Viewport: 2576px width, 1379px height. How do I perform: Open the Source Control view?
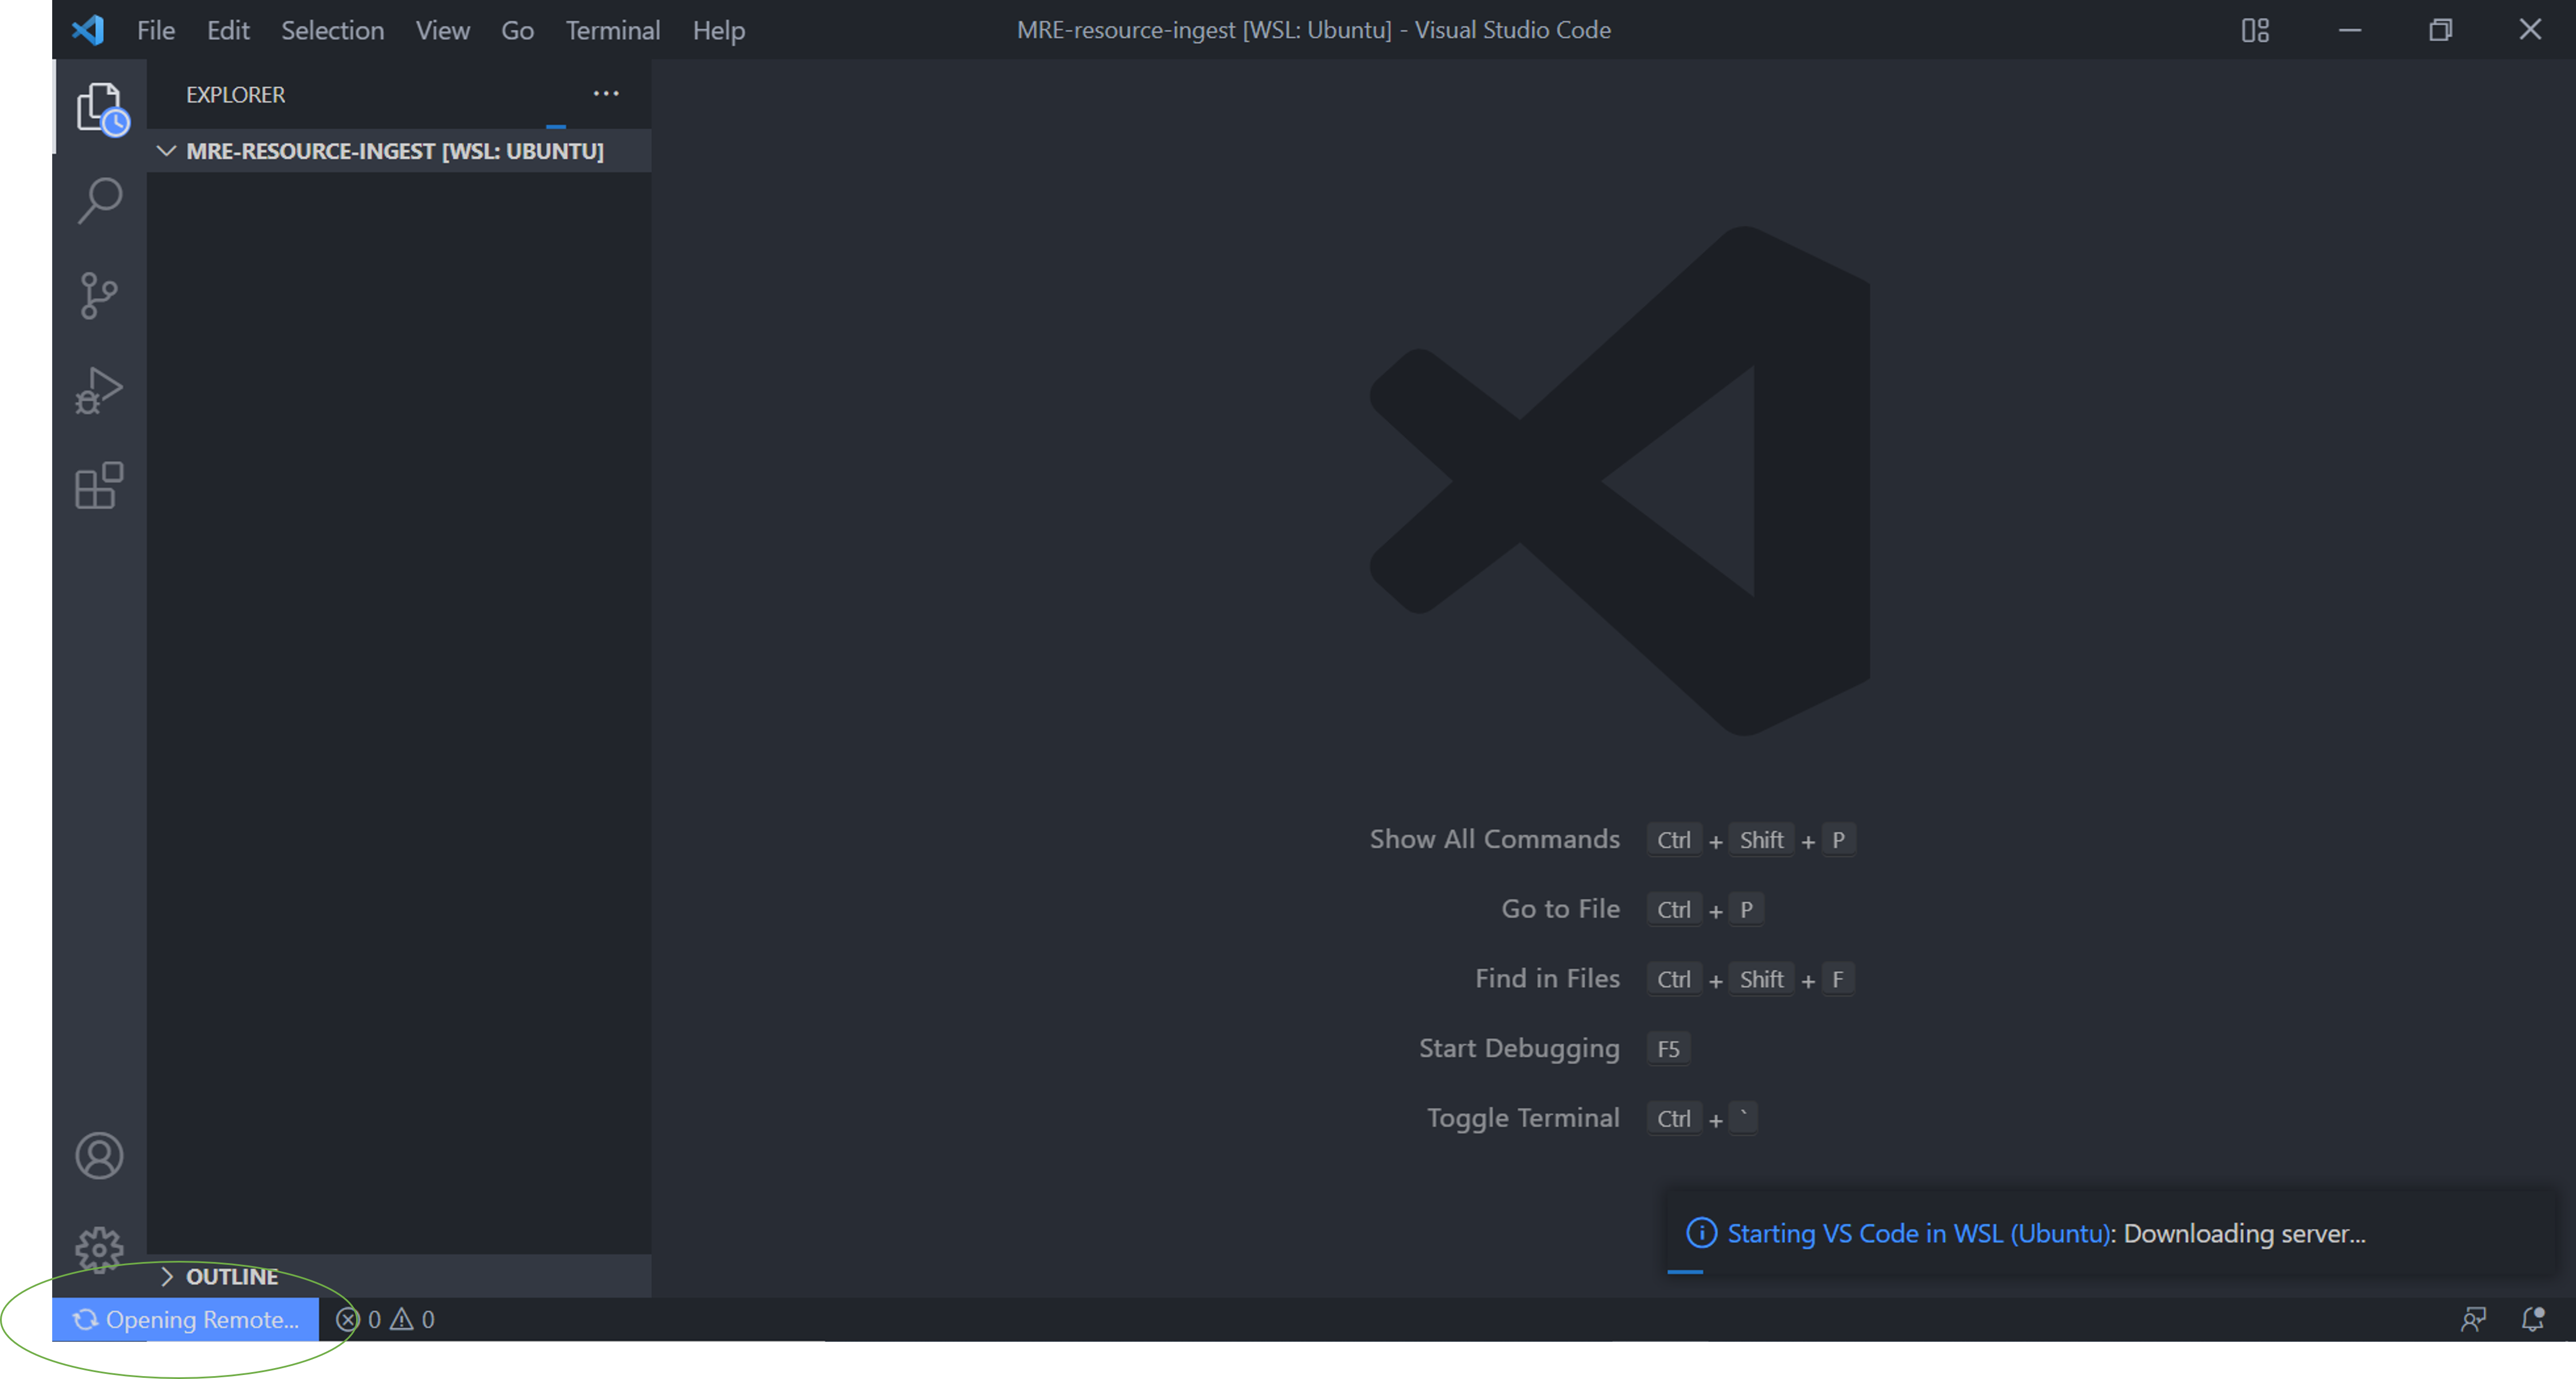pyautogui.click(x=99, y=296)
